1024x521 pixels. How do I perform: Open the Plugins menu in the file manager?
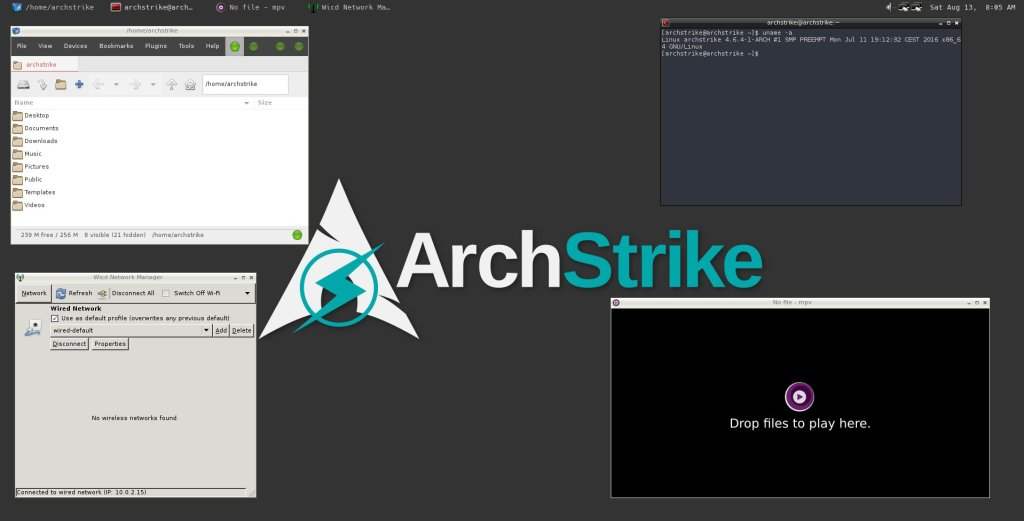point(155,46)
